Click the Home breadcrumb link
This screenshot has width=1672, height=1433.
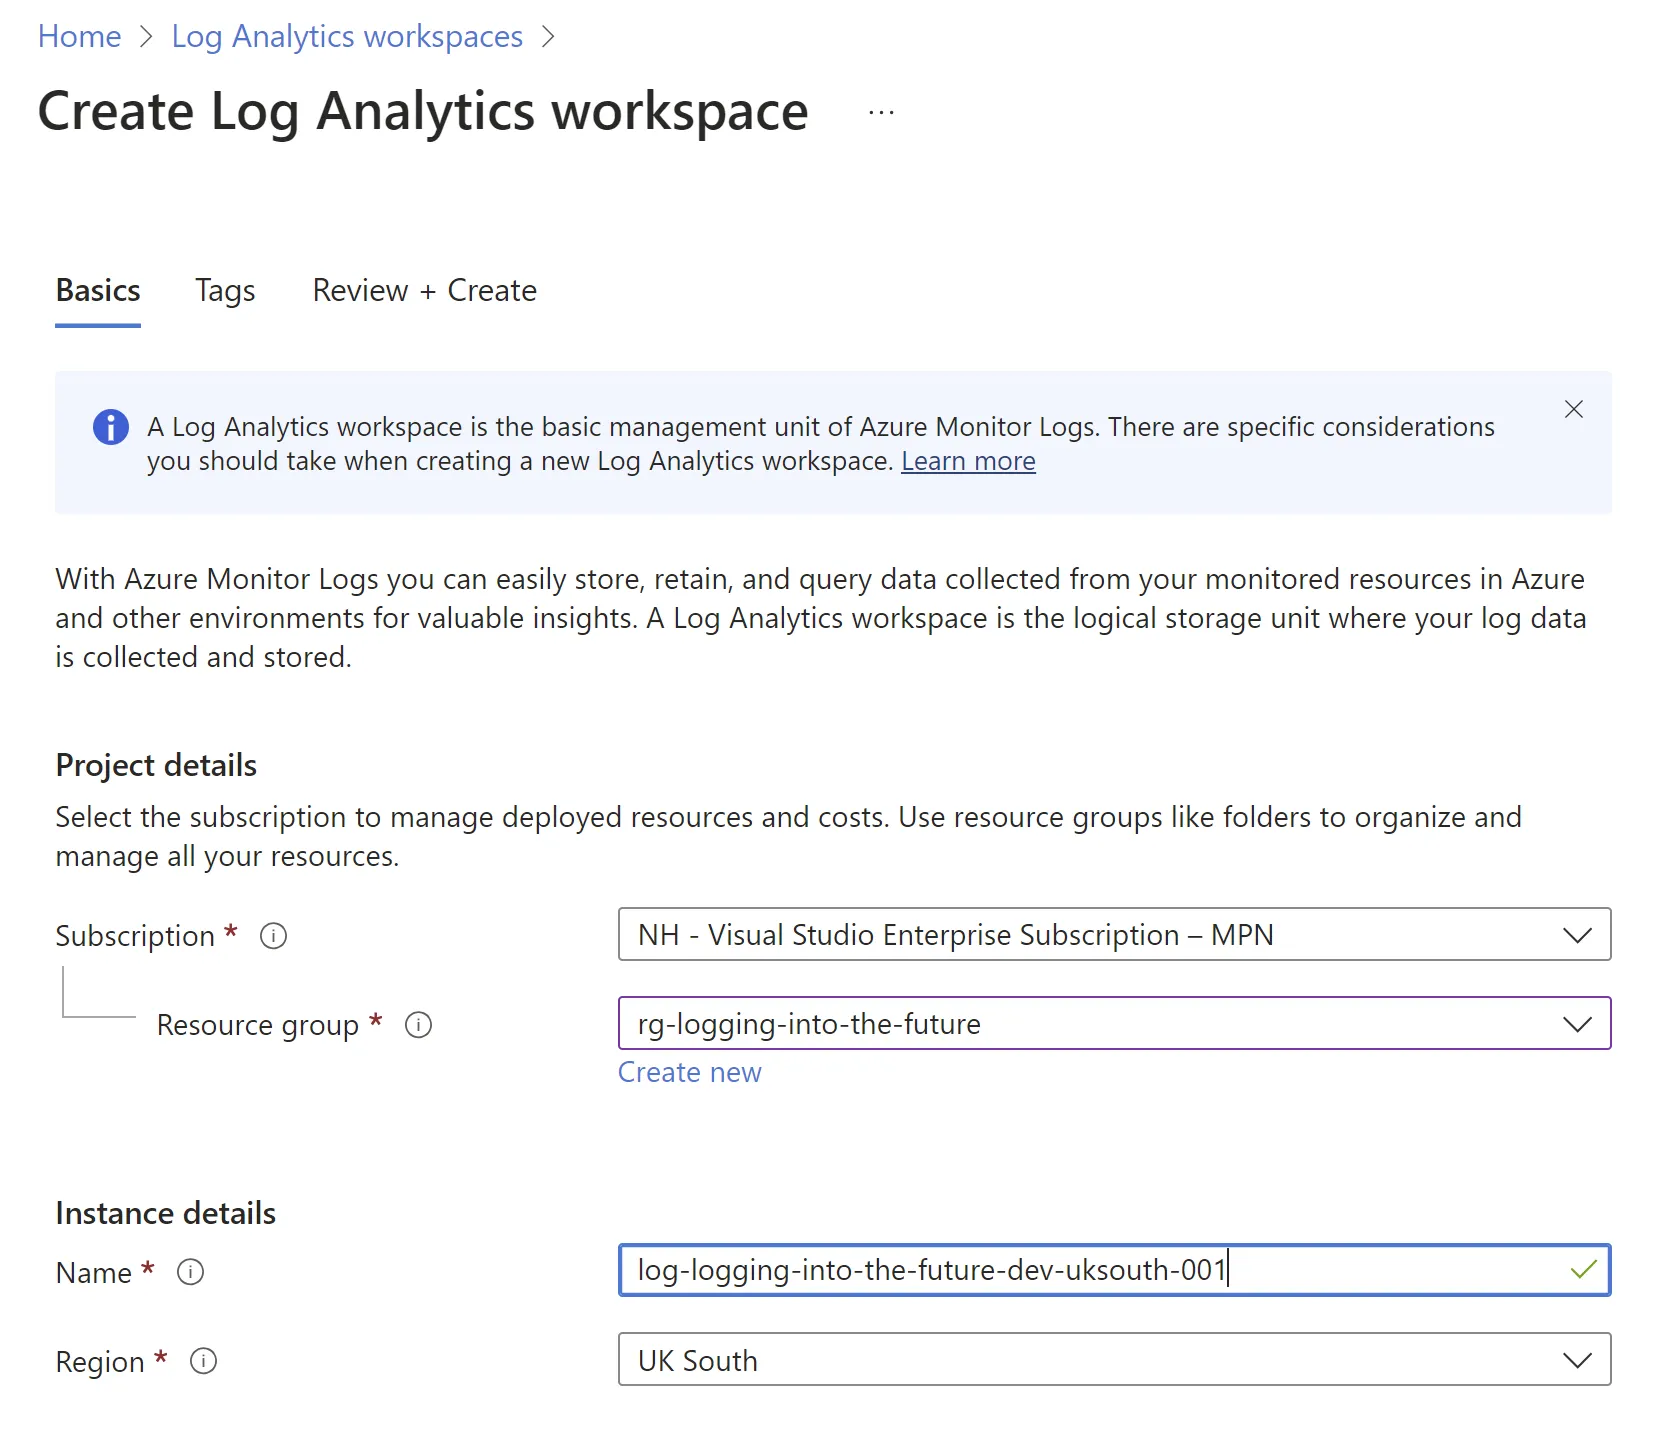point(79,36)
